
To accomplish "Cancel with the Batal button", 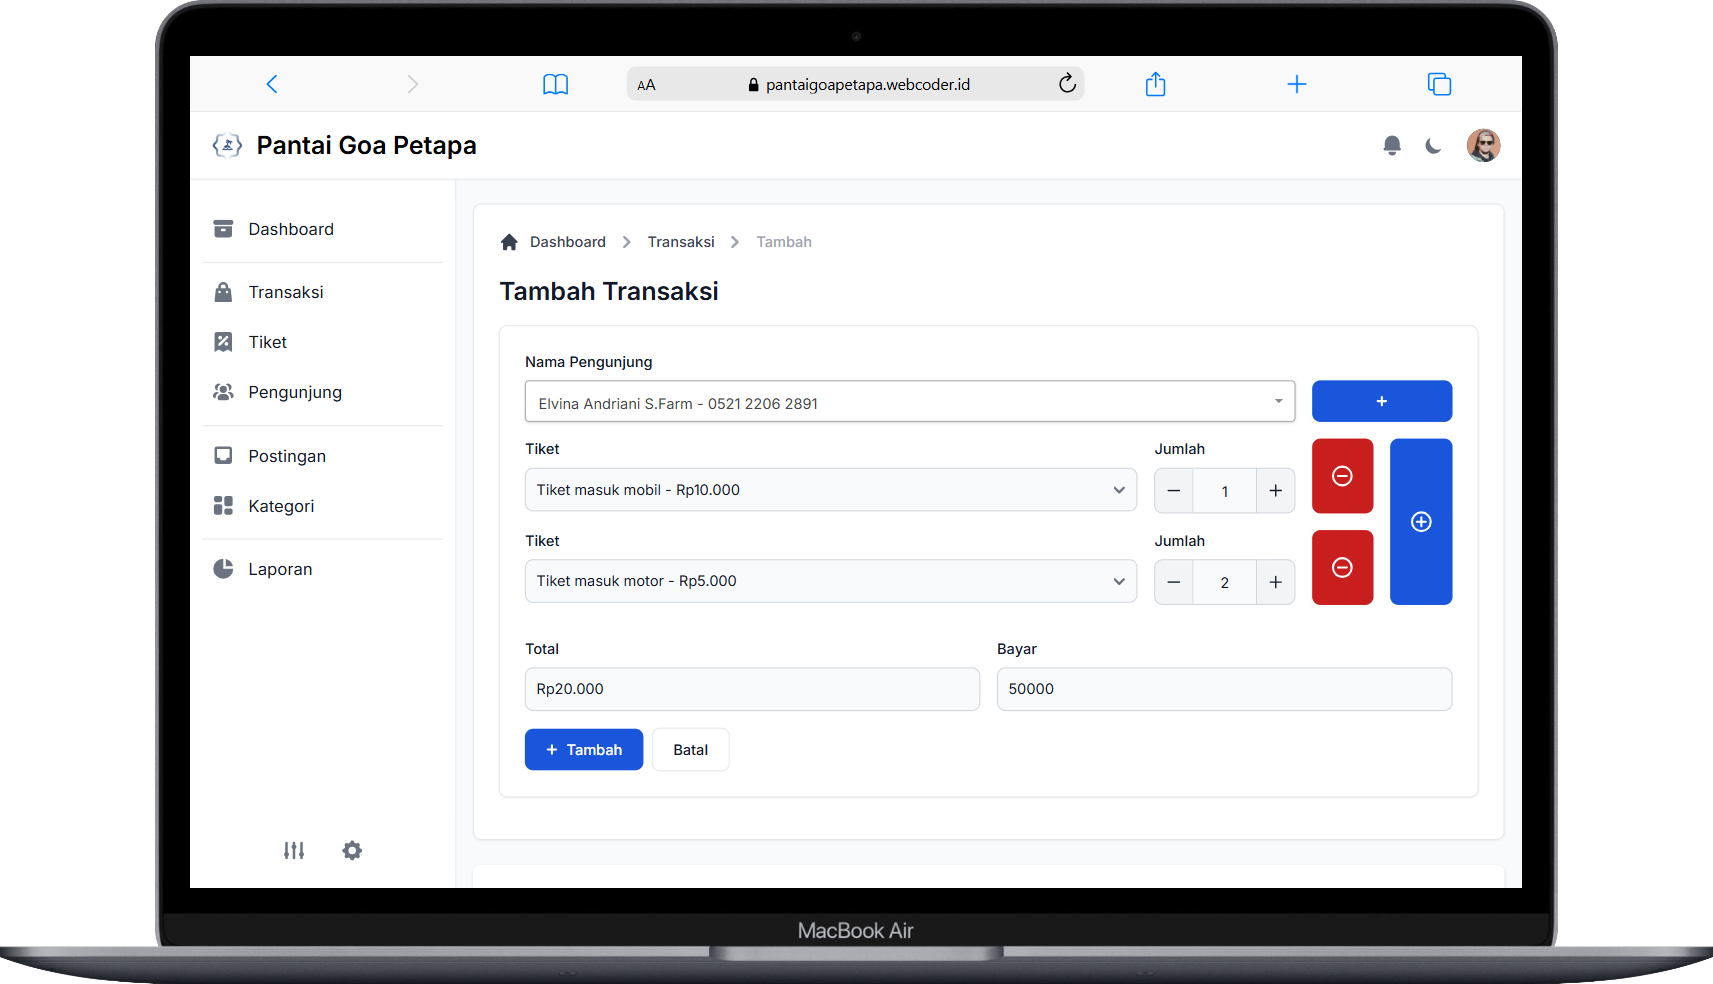I will pos(690,750).
